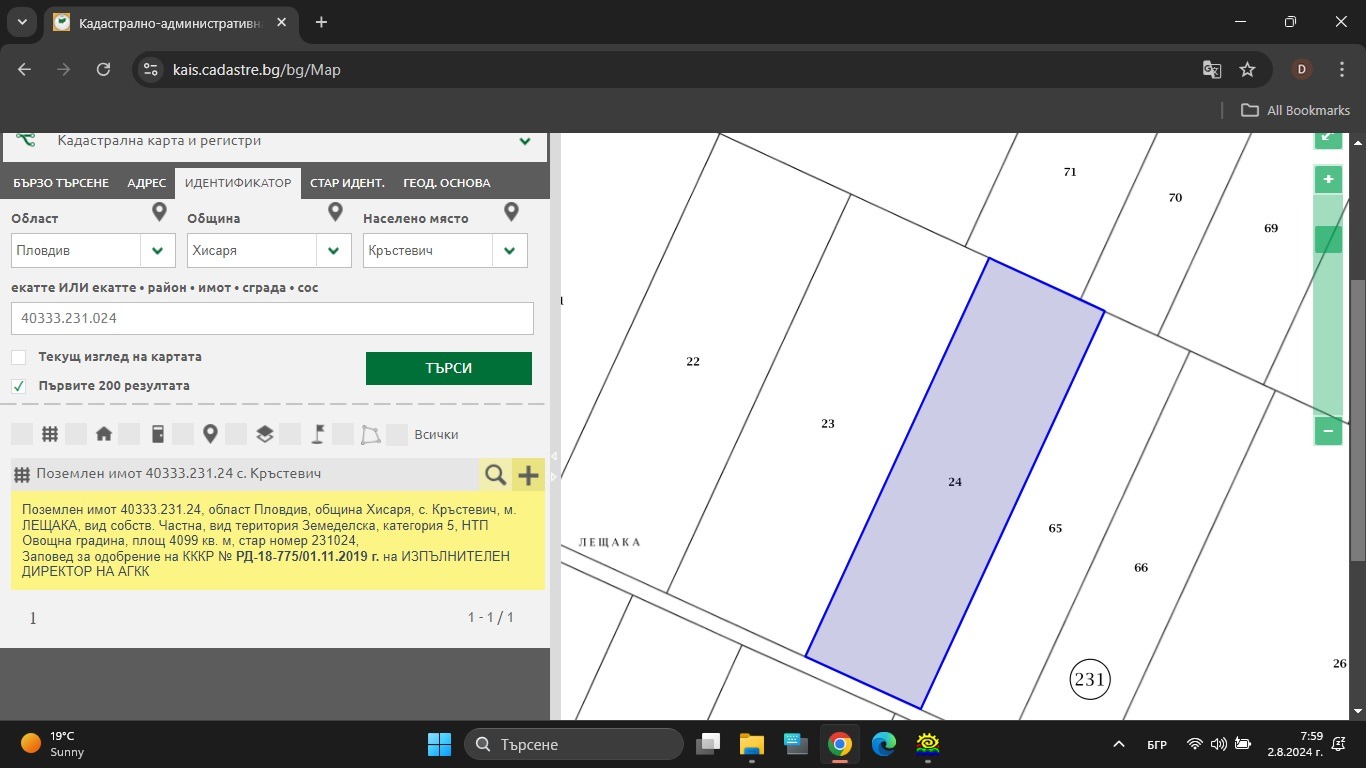Screen dimensions: 1366x768
Task: Enable Текущ изглед на картата checkbox
Action: [x=19, y=357]
